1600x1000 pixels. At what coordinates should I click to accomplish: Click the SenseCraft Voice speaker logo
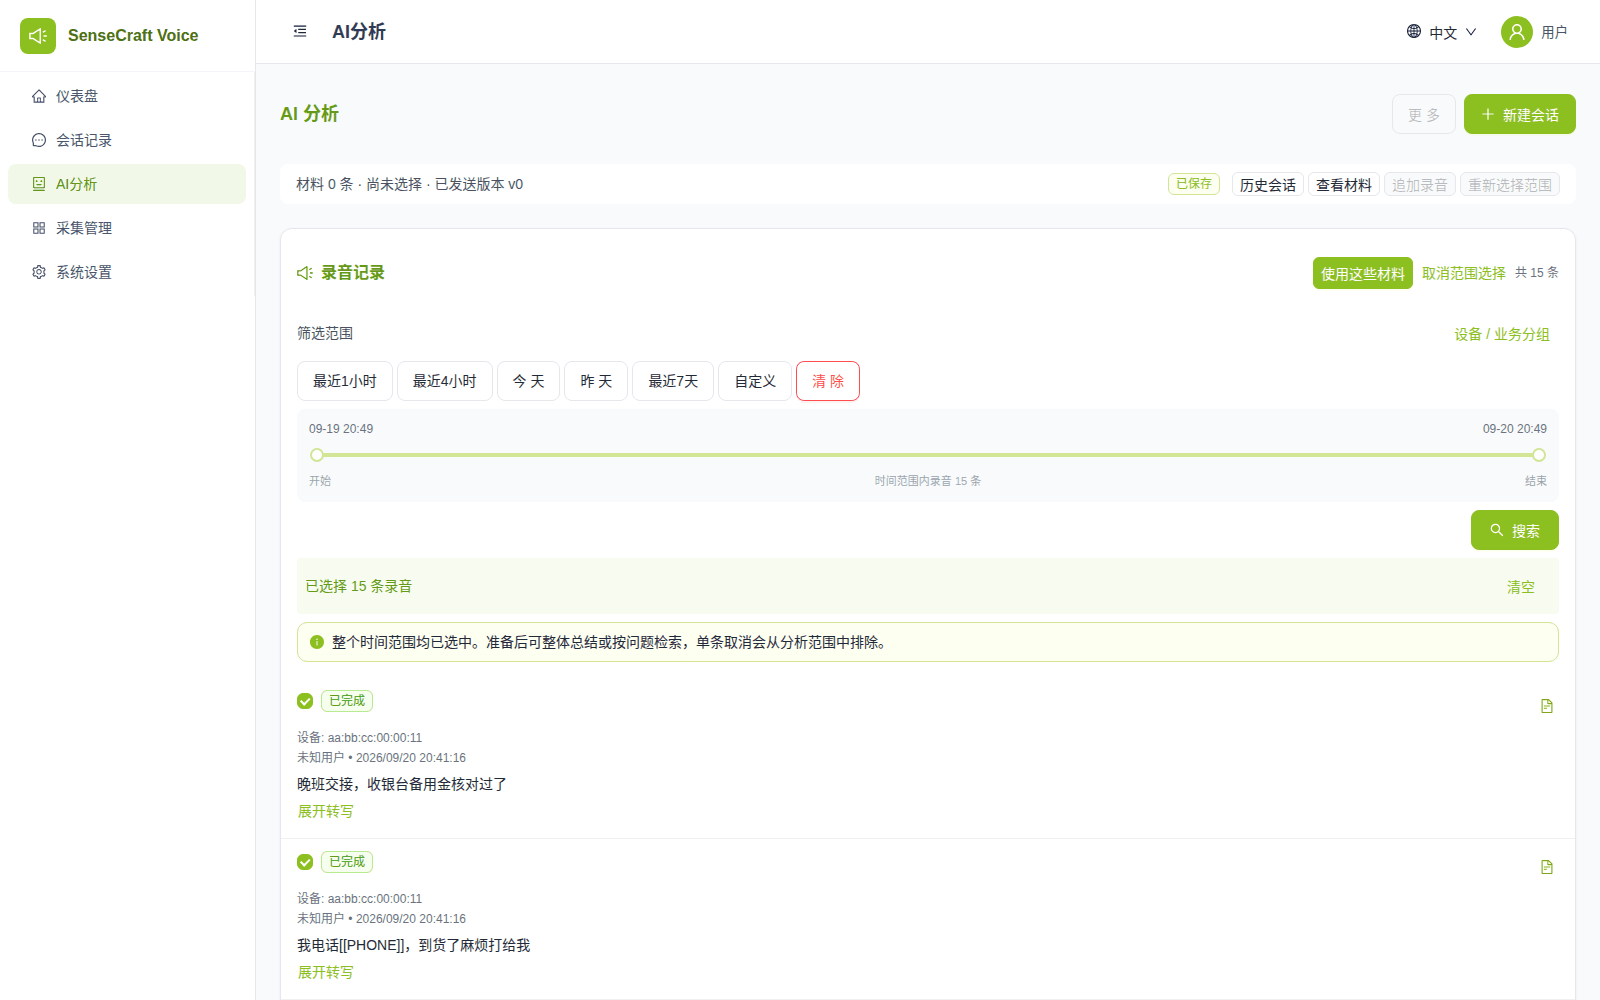[x=38, y=36]
